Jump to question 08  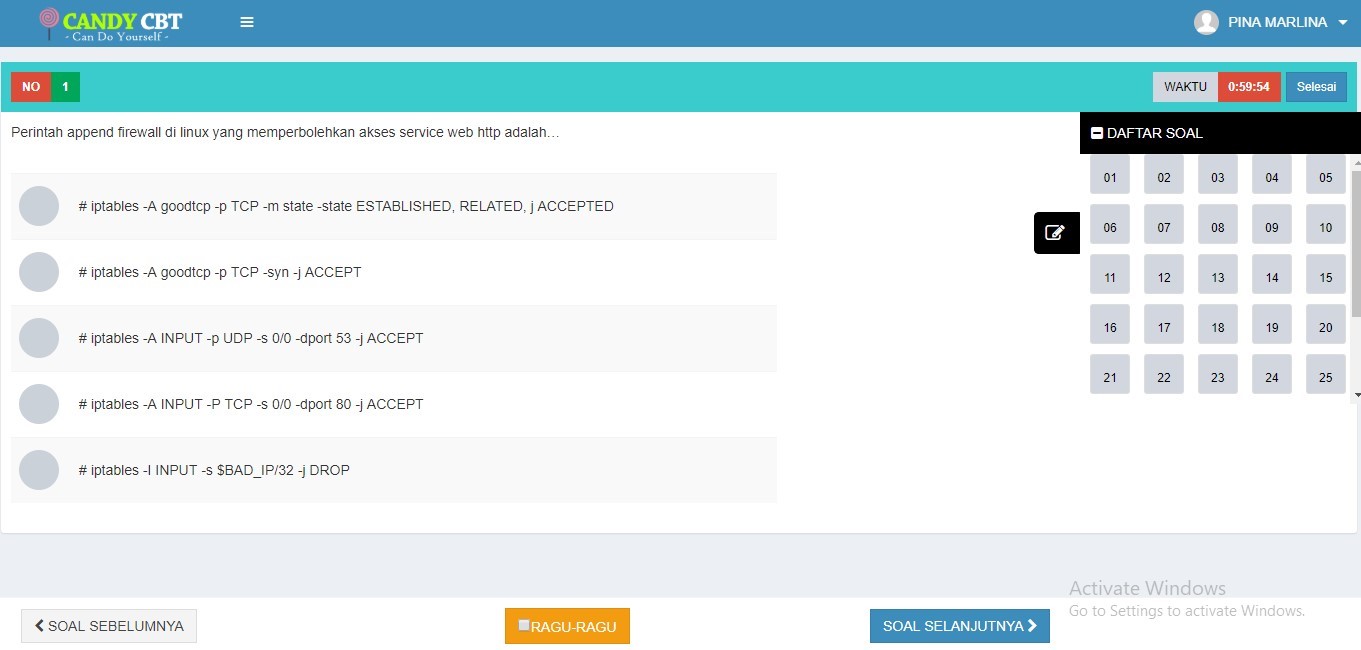(1218, 226)
